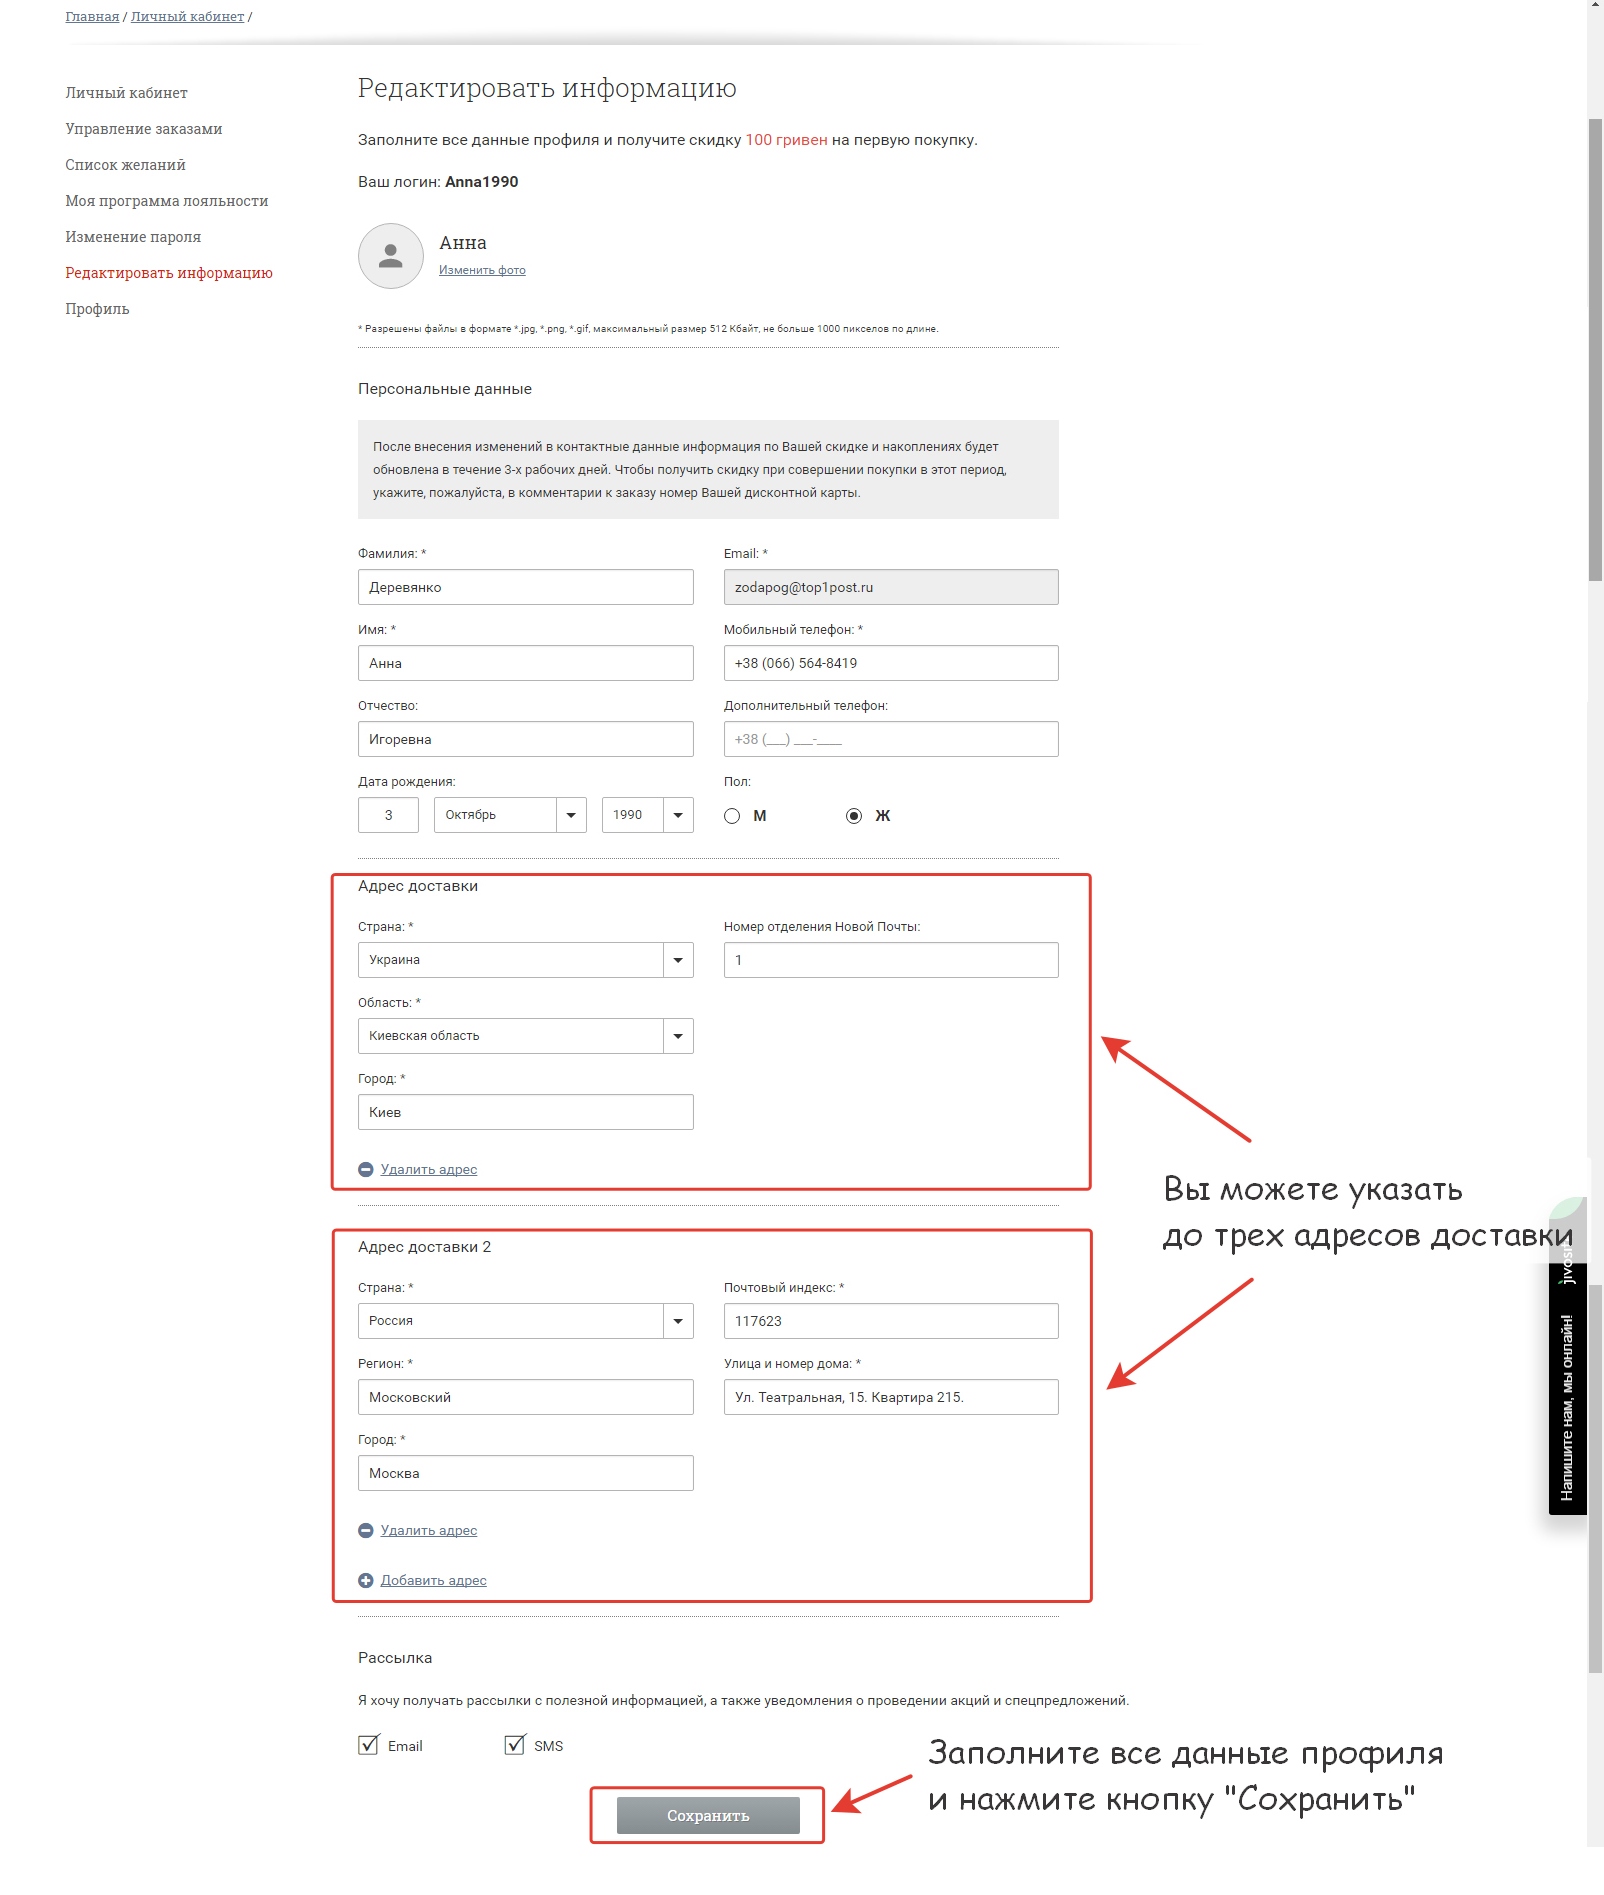
Task: Open Личный кабинет sidebar item
Action: click(x=126, y=93)
